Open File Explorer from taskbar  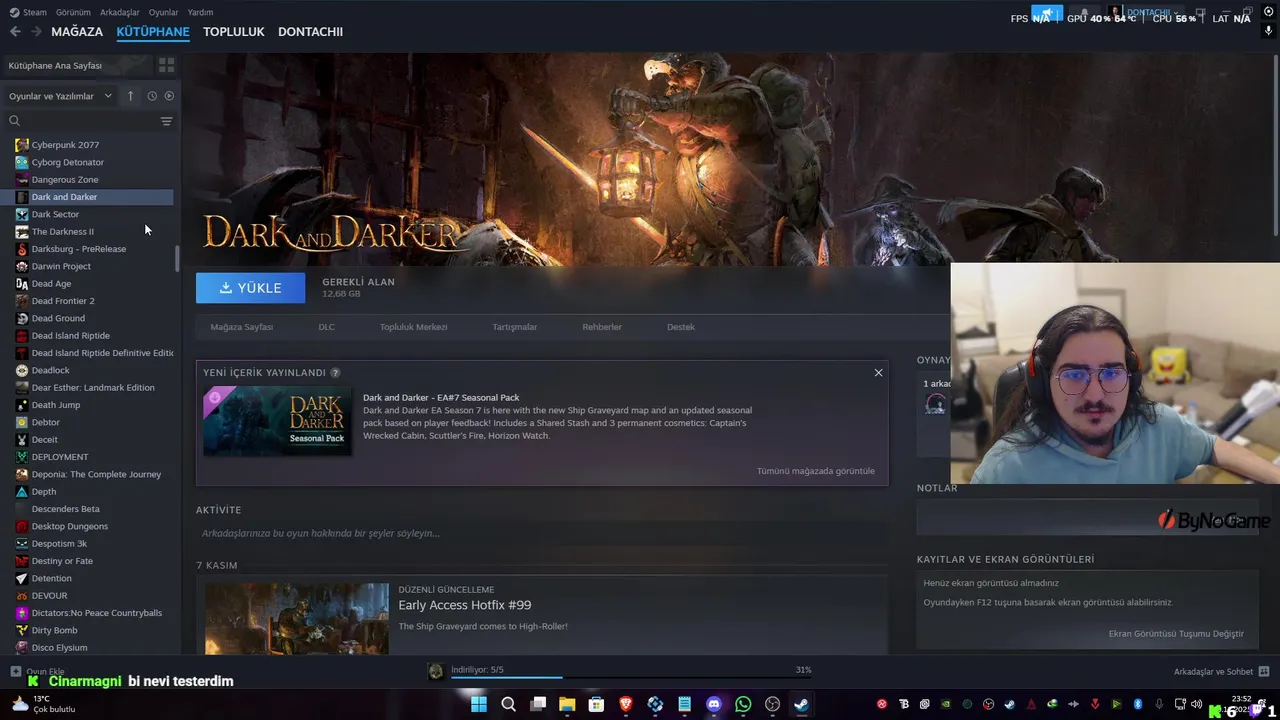point(567,704)
